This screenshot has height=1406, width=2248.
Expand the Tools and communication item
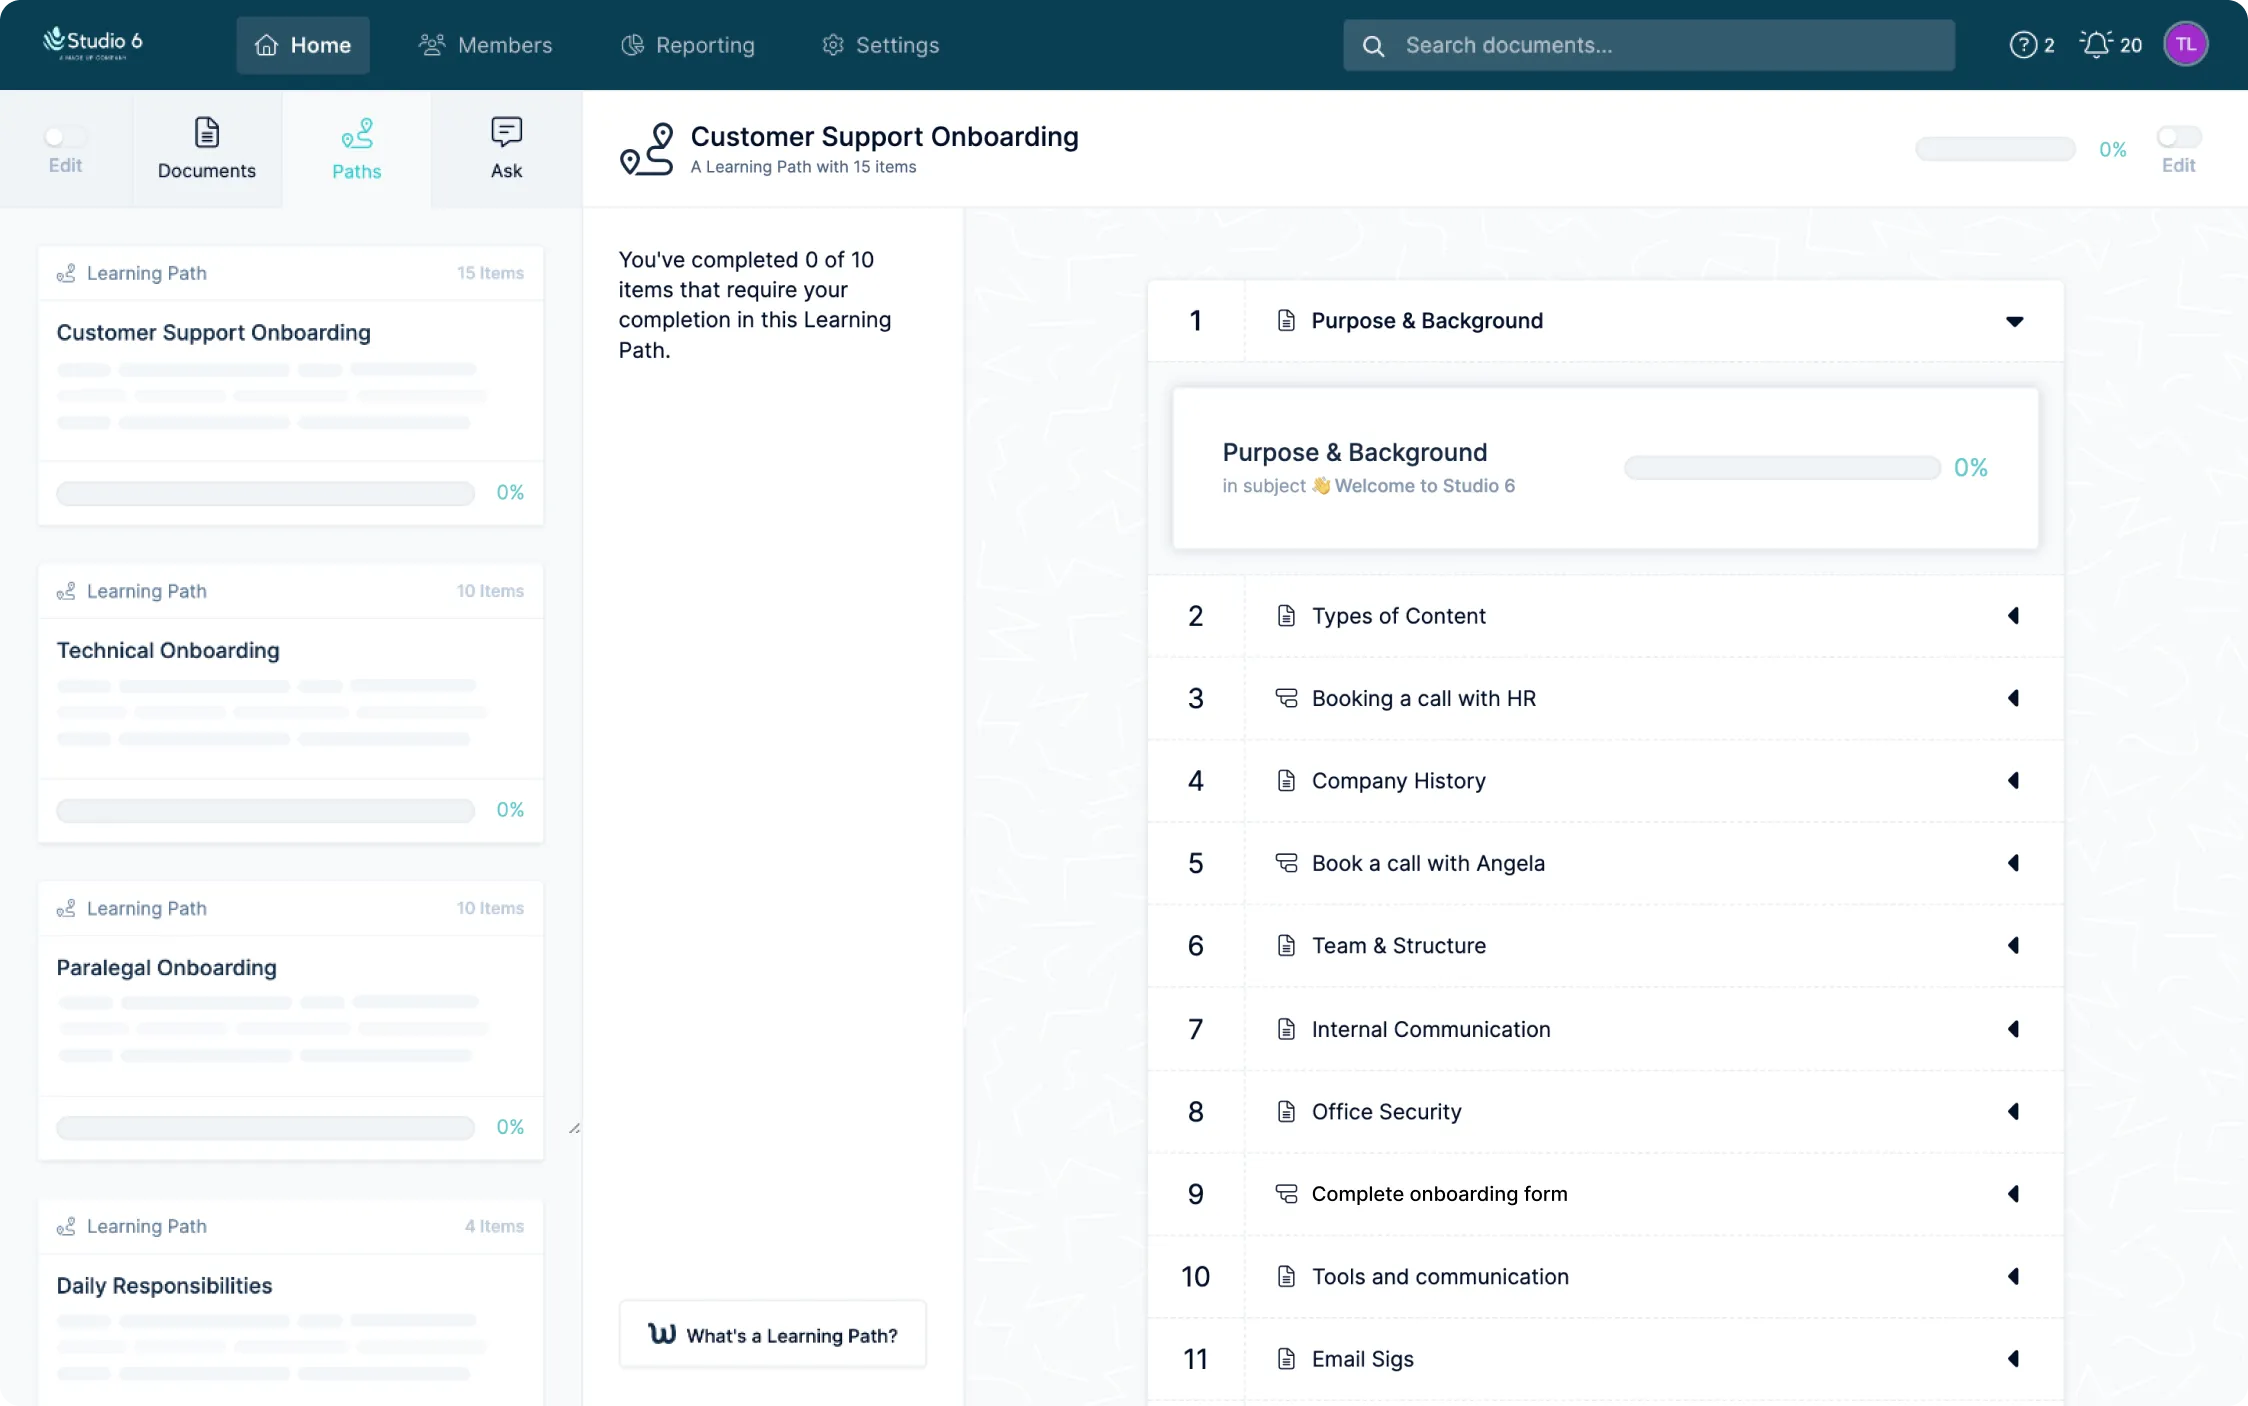2014,1276
